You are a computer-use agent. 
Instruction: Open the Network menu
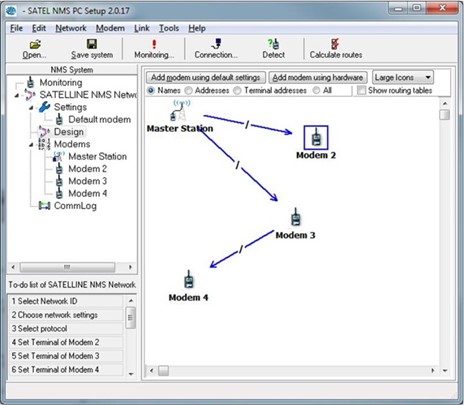(x=71, y=28)
